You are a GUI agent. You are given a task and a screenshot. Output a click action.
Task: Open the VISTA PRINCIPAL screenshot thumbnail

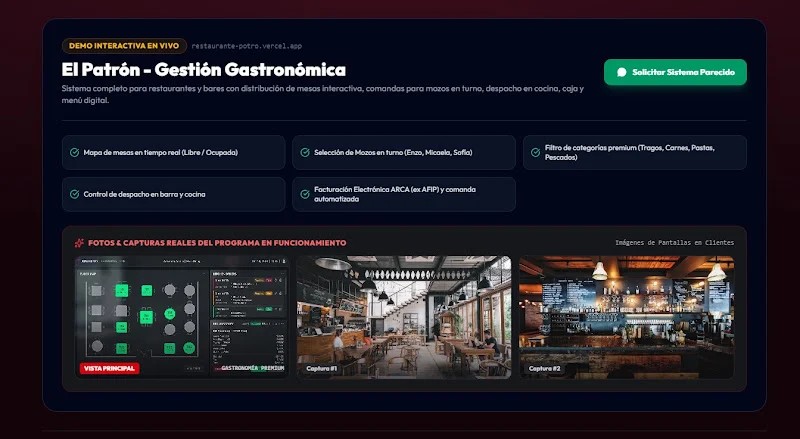pos(182,317)
